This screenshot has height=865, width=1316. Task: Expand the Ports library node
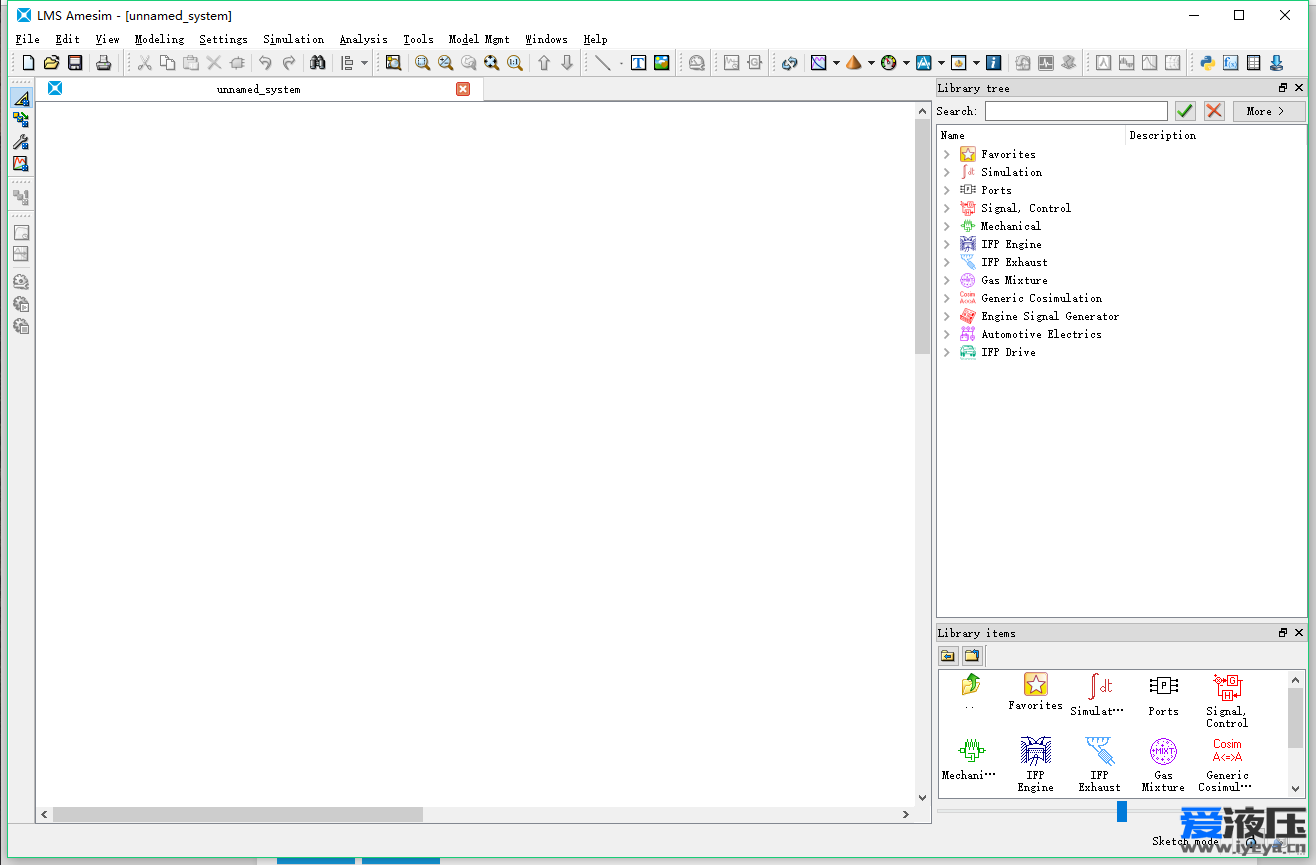pyautogui.click(x=947, y=190)
